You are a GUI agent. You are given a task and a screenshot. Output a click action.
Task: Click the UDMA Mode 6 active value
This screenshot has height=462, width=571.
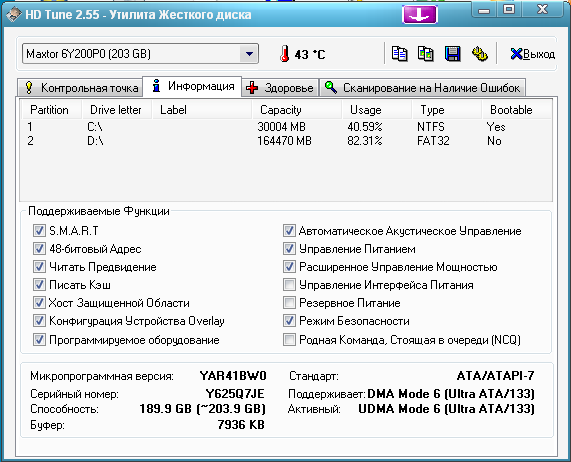pyautogui.click(x=446, y=409)
